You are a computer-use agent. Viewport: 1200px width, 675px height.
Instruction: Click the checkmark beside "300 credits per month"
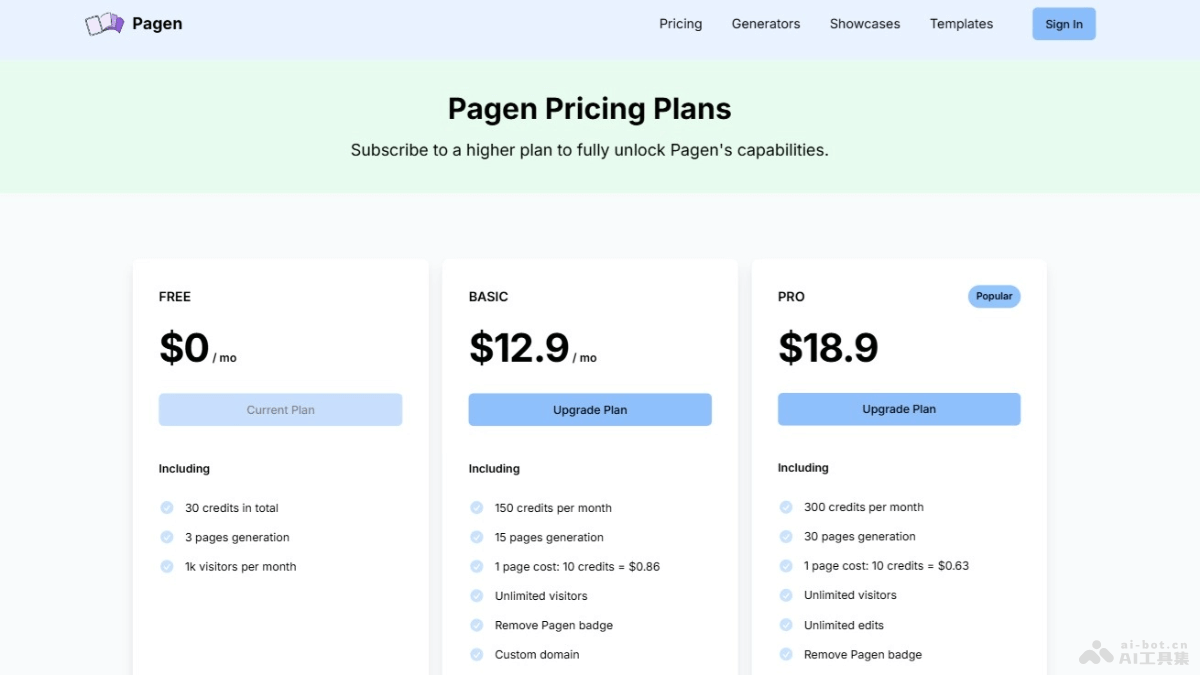(x=786, y=507)
